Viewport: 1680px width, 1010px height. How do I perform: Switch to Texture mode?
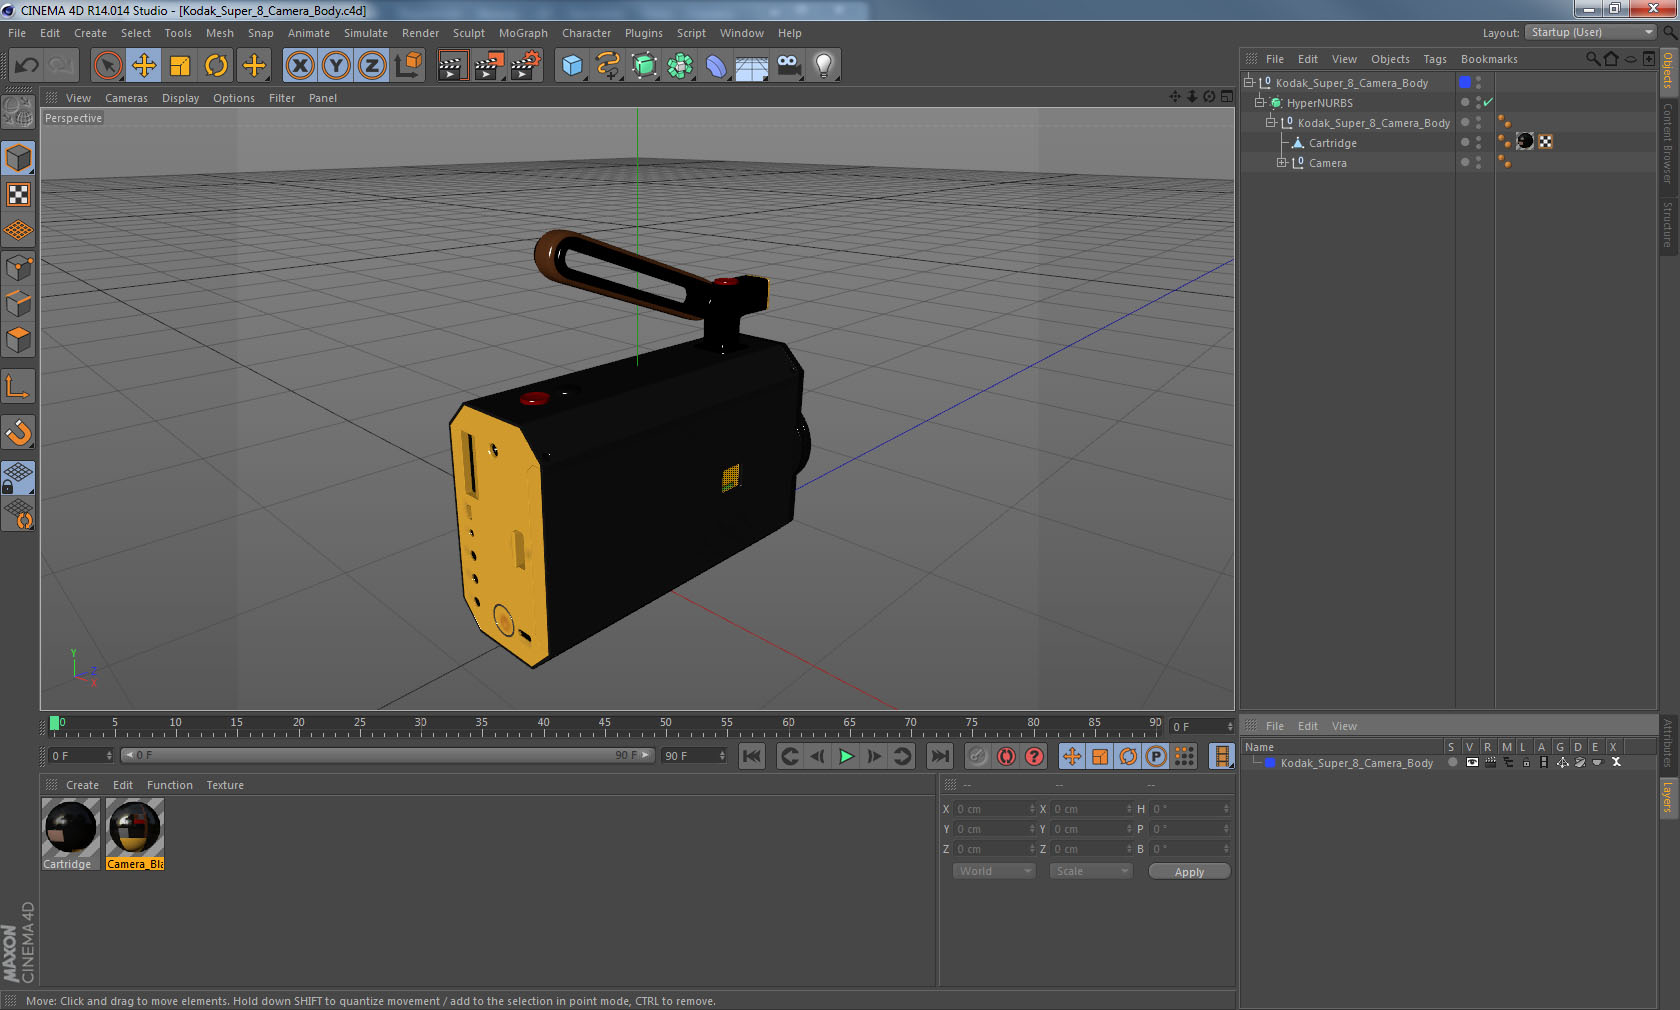[18, 194]
